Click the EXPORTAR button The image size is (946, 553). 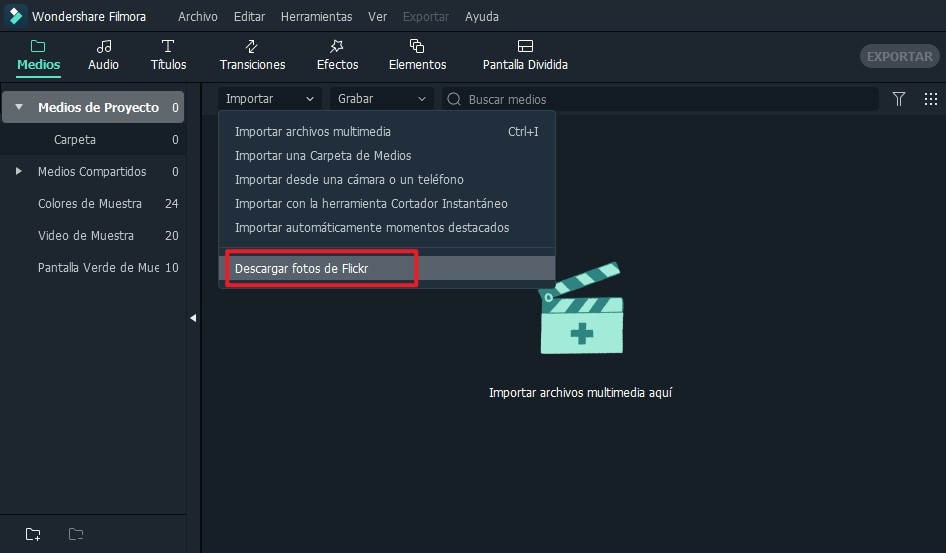click(x=900, y=56)
